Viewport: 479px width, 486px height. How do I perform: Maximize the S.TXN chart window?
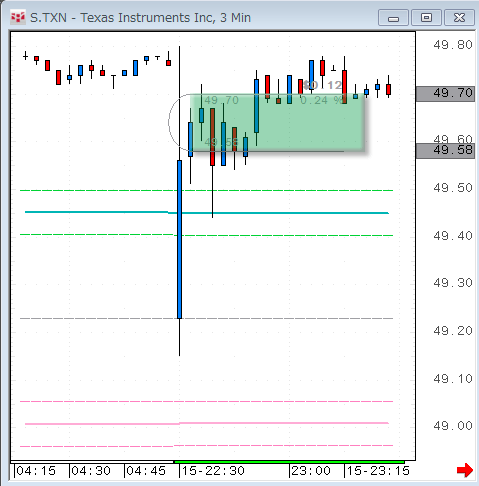coord(426,18)
